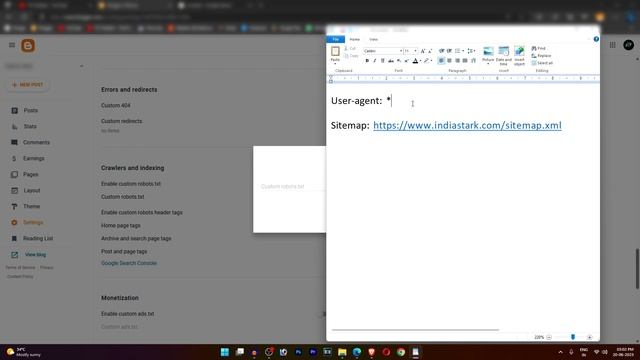
Task: Click Cut in WordPad clipboard group
Action: coord(350,49)
